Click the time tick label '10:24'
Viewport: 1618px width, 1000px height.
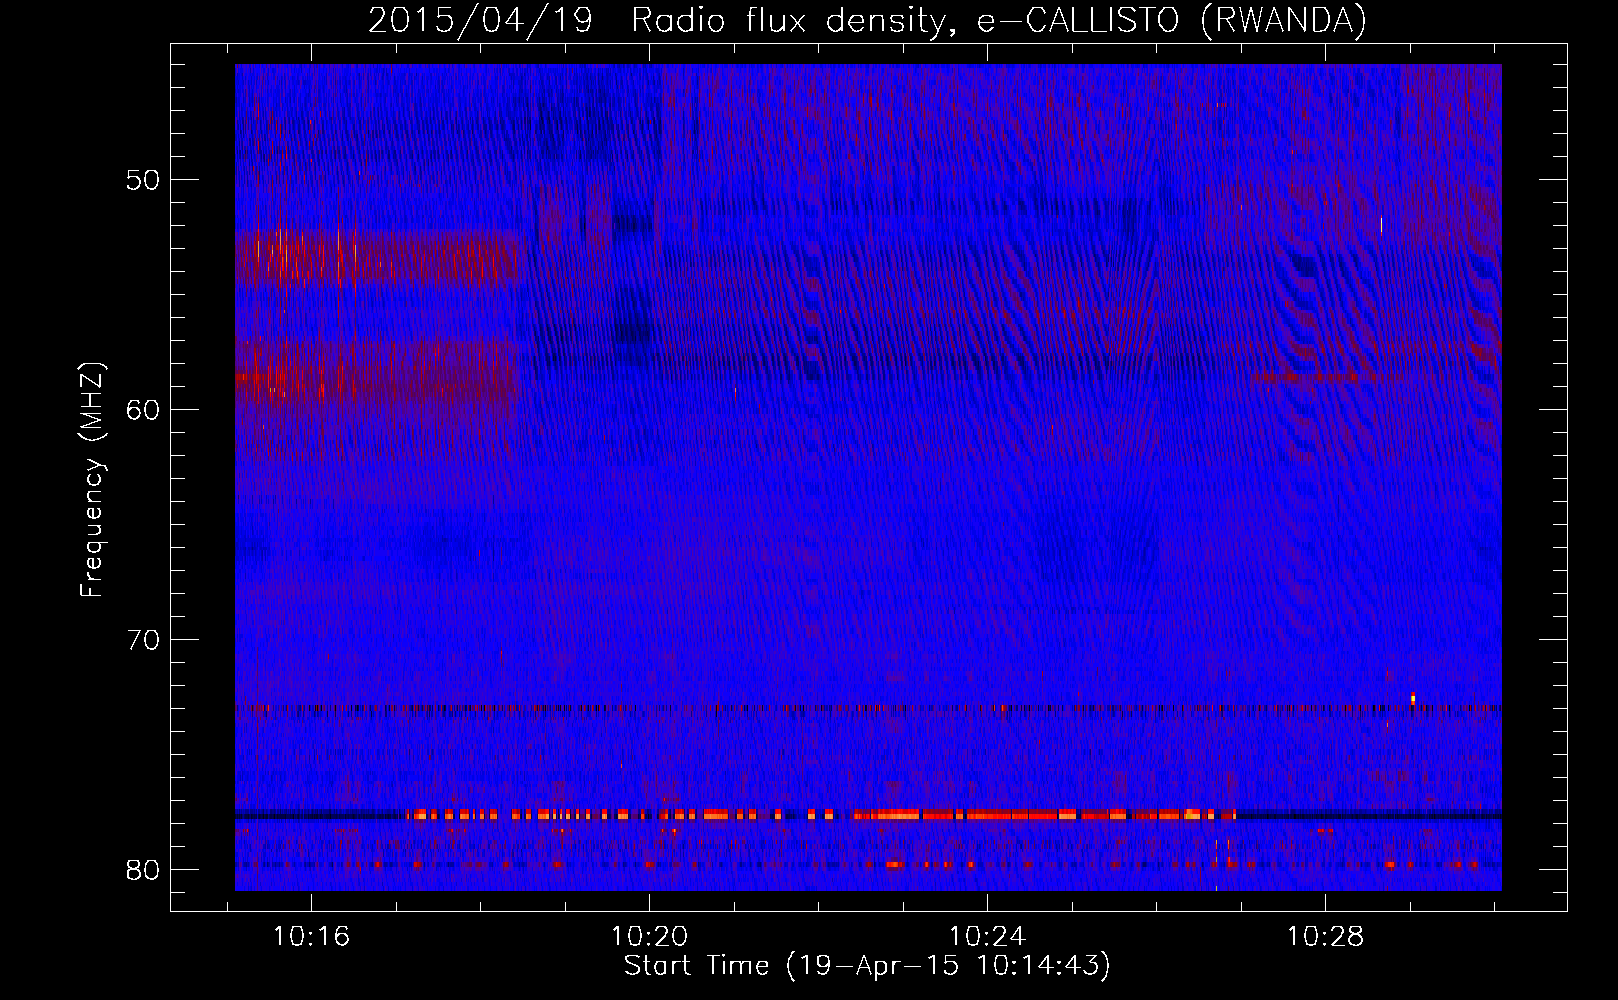point(987,937)
